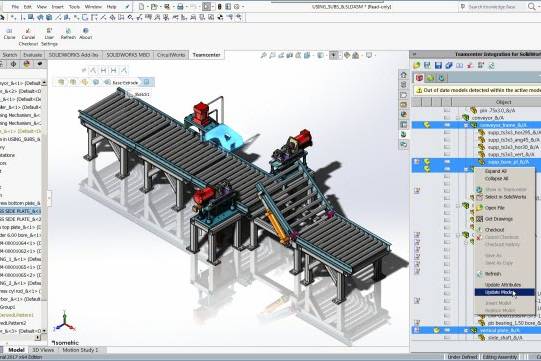This screenshot has height=361, width=541.
Task: Switch to the Evaluate tab
Action: coord(32,55)
